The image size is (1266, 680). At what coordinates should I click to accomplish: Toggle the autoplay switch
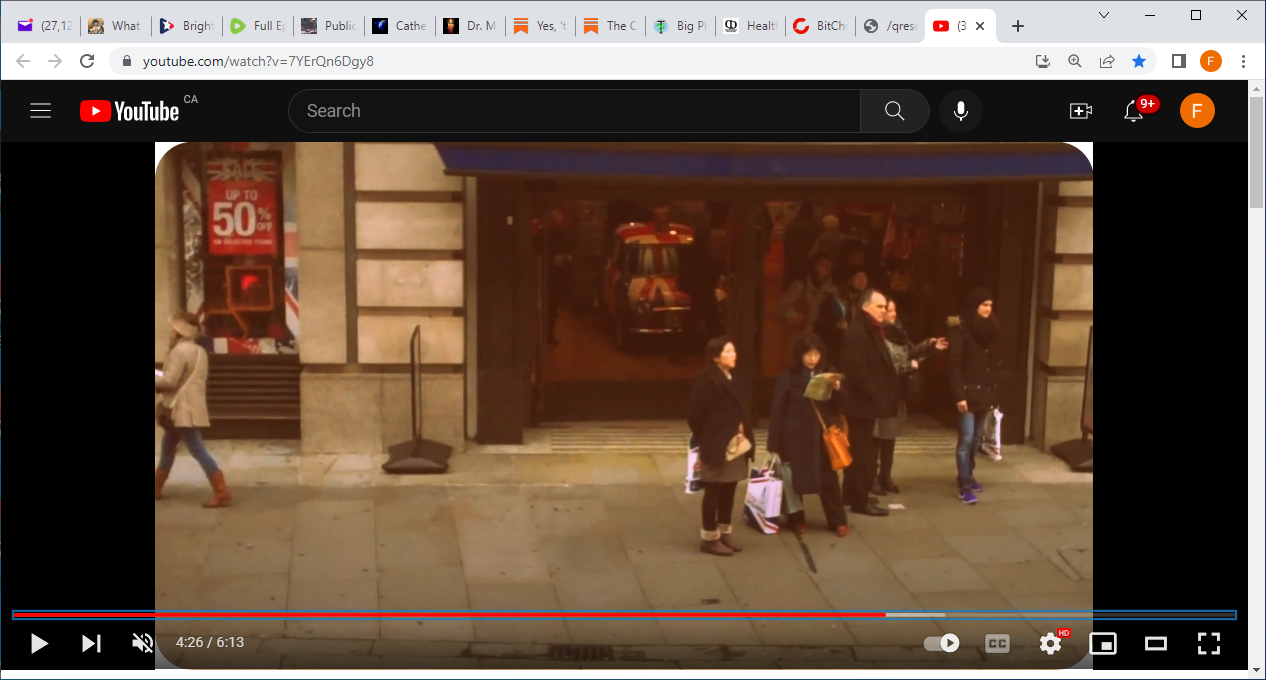coord(942,643)
